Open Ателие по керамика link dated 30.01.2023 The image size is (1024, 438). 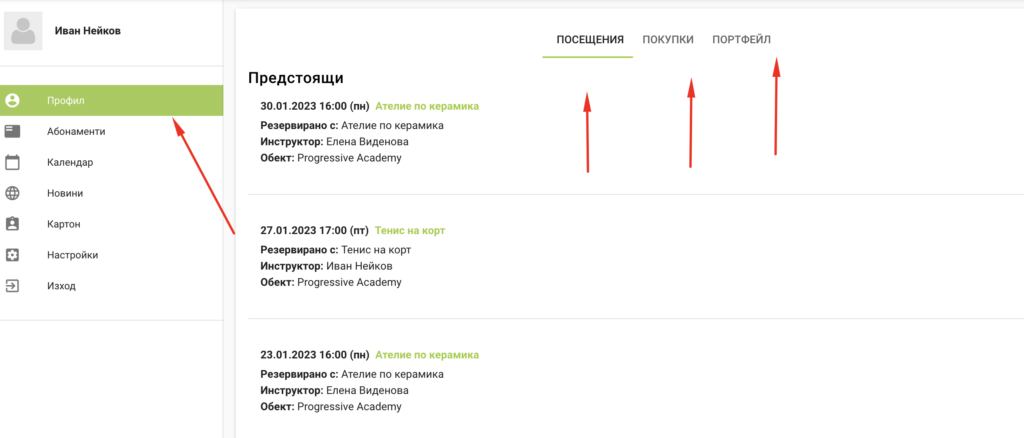coord(426,106)
